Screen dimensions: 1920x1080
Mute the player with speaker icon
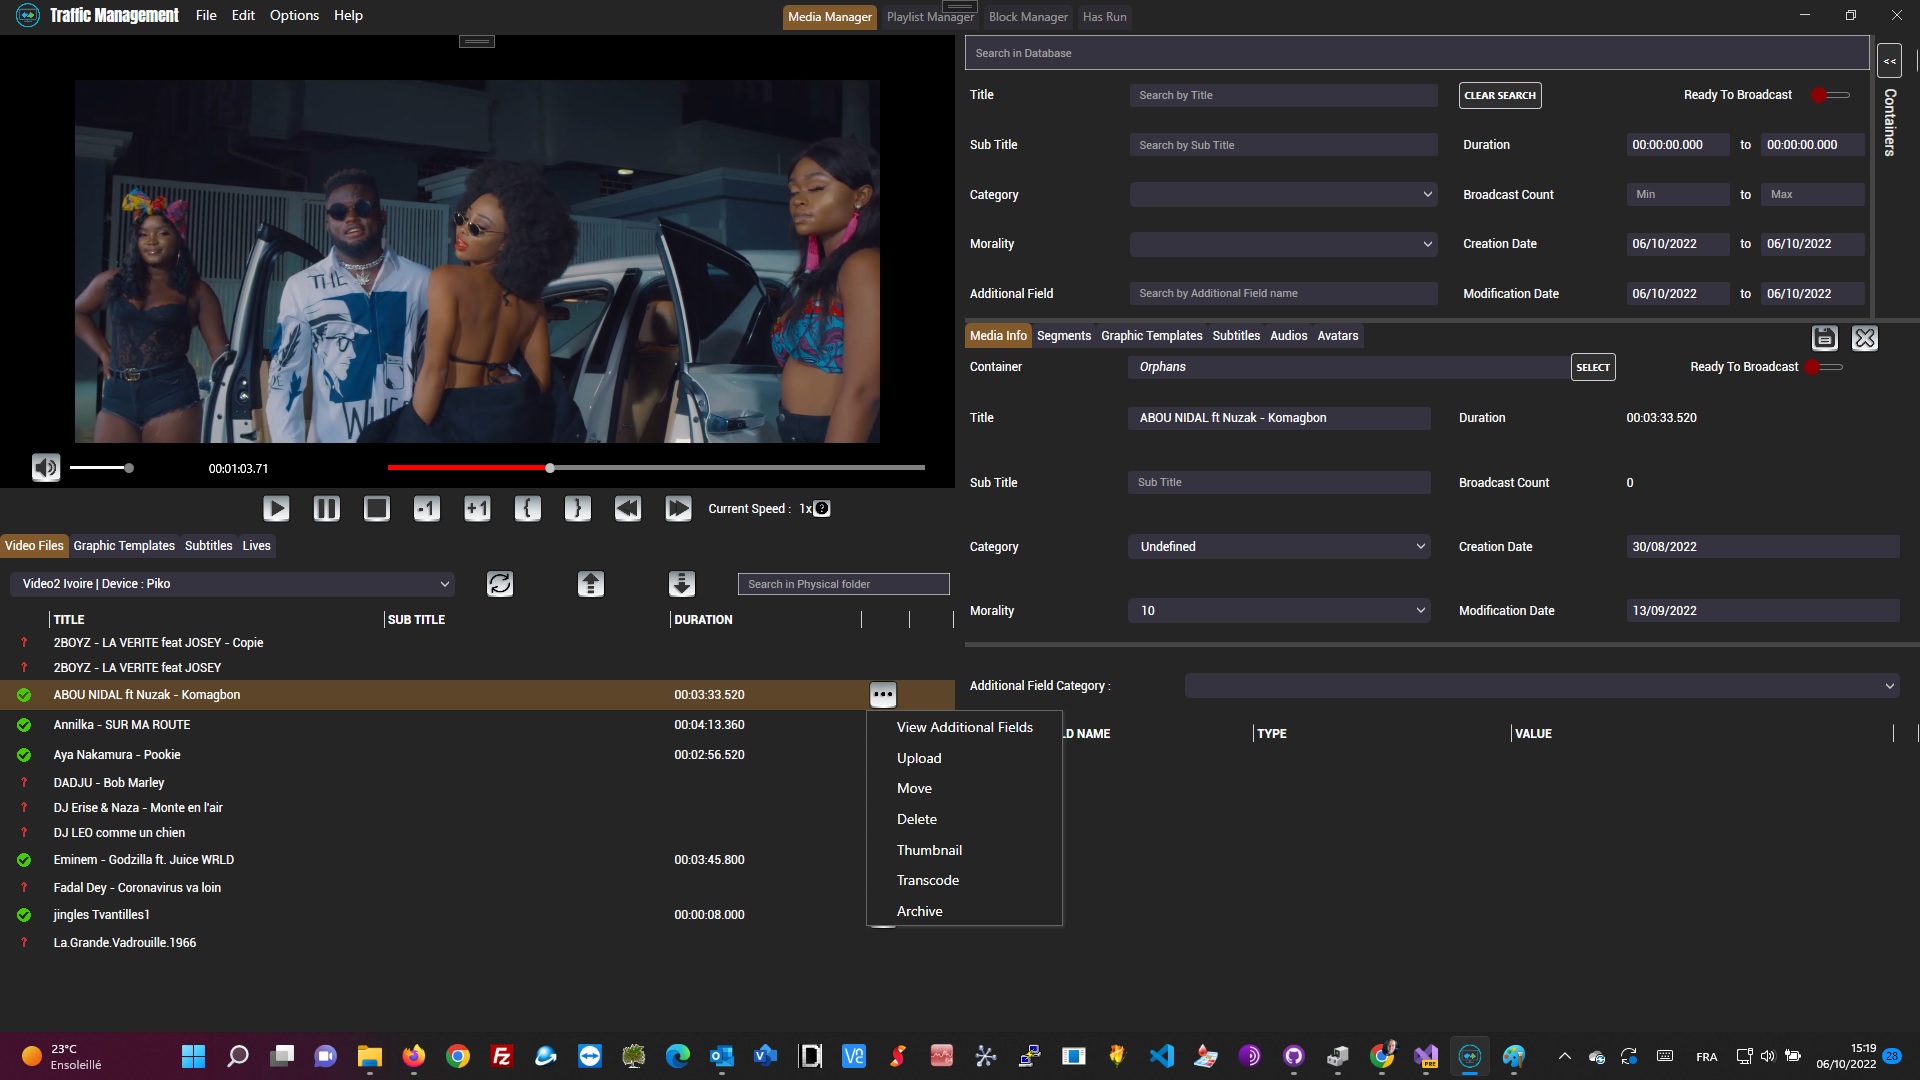coord(46,467)
